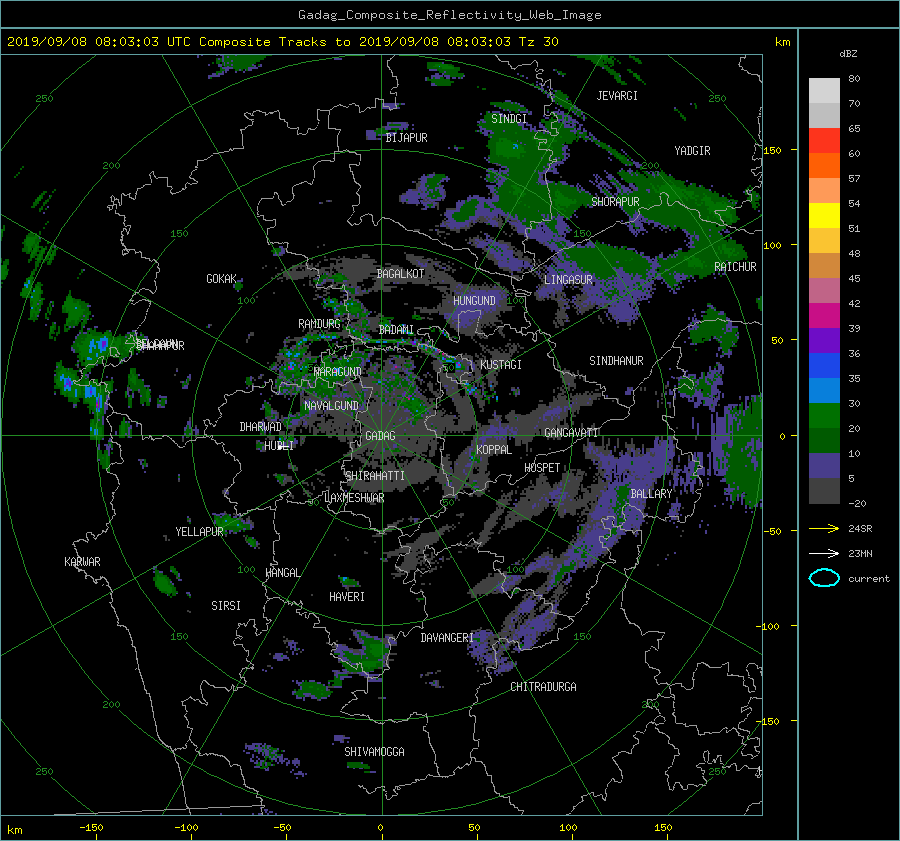Click the RAICHUR city label
The width and height of the screenshot is (900, 841).
tap(735, 267)
